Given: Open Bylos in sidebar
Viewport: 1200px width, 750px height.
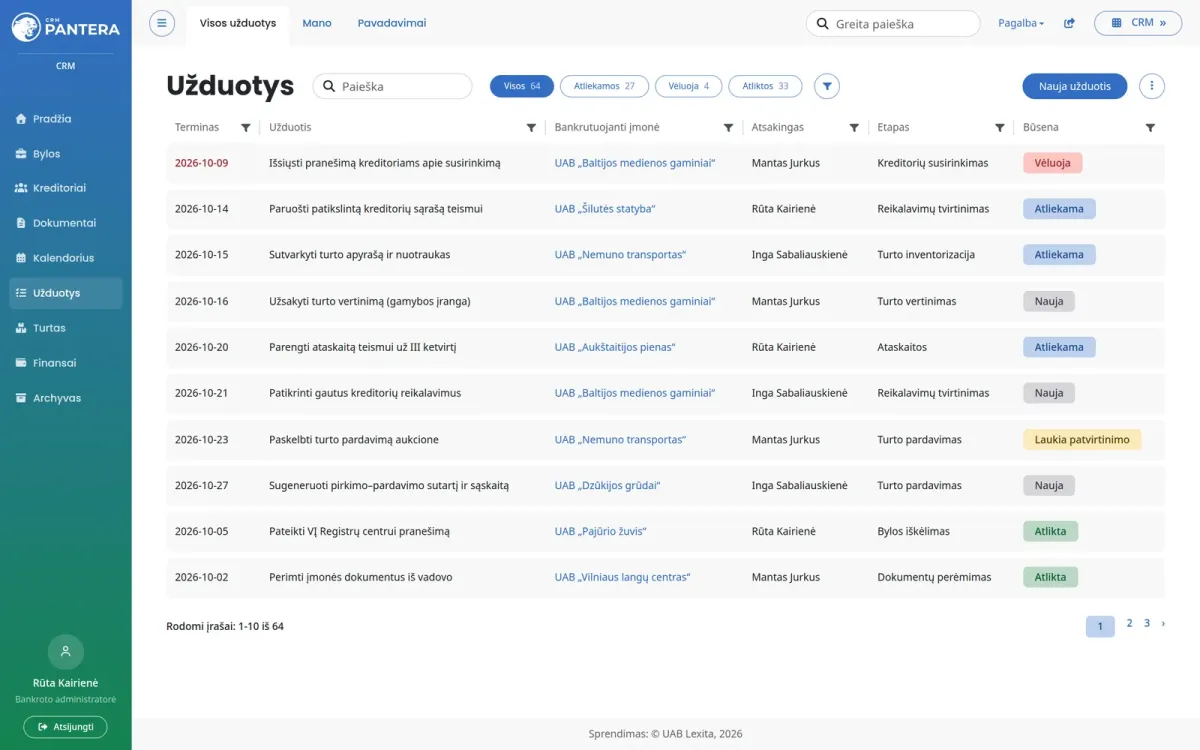Looking at the screenshot, I should (x=66, y=154).
